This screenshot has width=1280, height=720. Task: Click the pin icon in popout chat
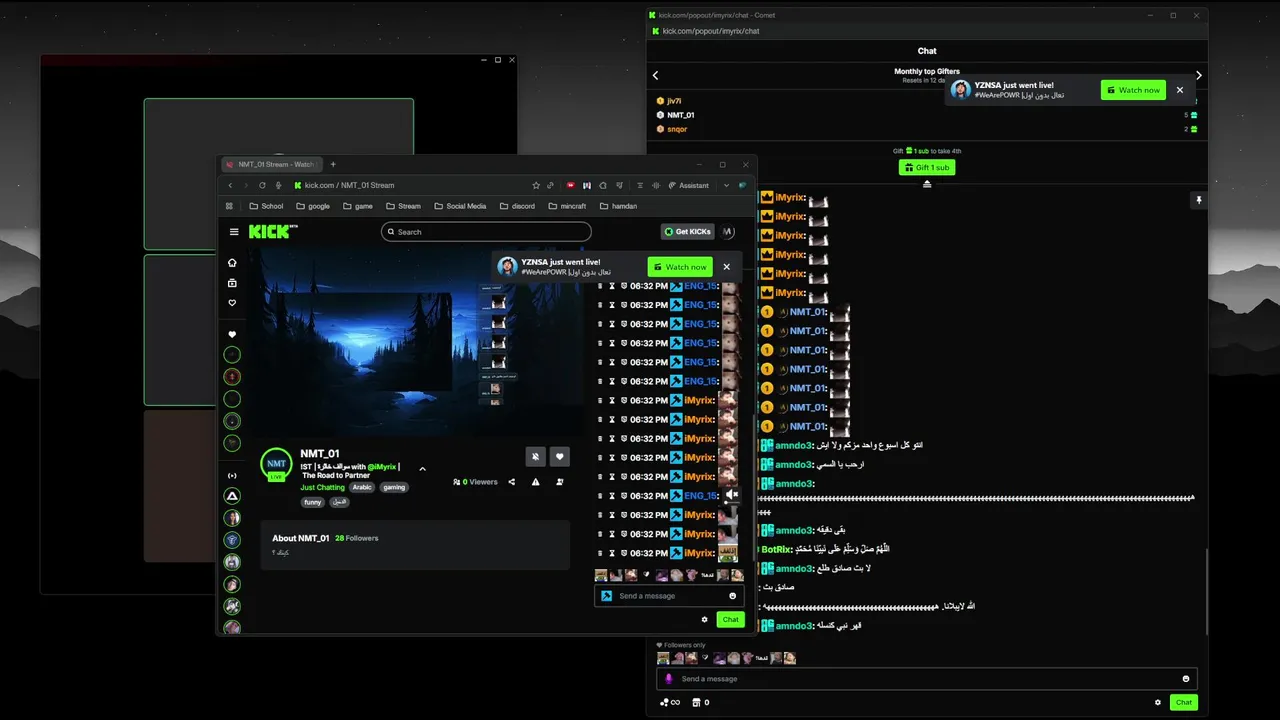pos(1199,201)
